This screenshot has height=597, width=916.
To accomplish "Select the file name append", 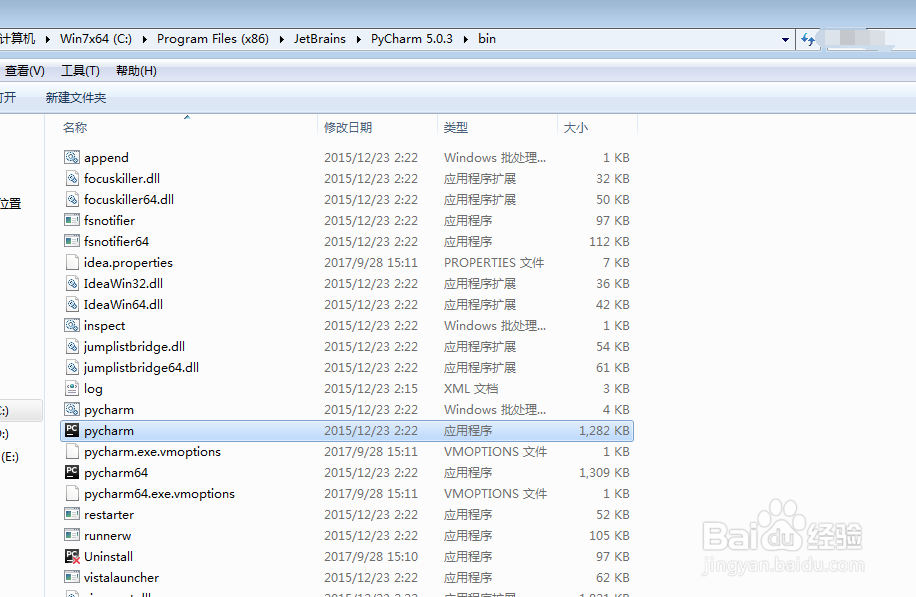I will click(106, 158).
